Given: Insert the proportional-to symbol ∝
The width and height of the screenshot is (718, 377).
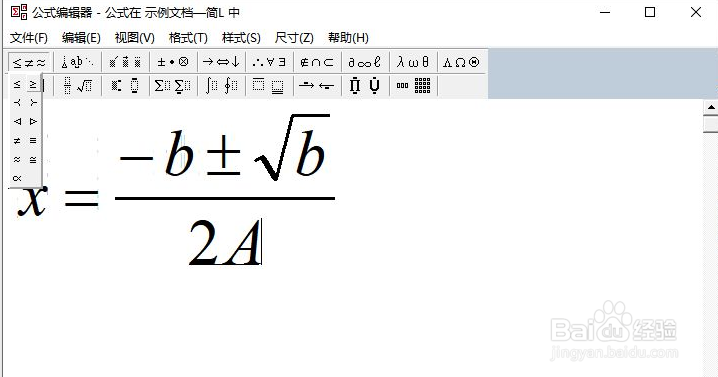Looking at the screenshot, I should (17, 178).
